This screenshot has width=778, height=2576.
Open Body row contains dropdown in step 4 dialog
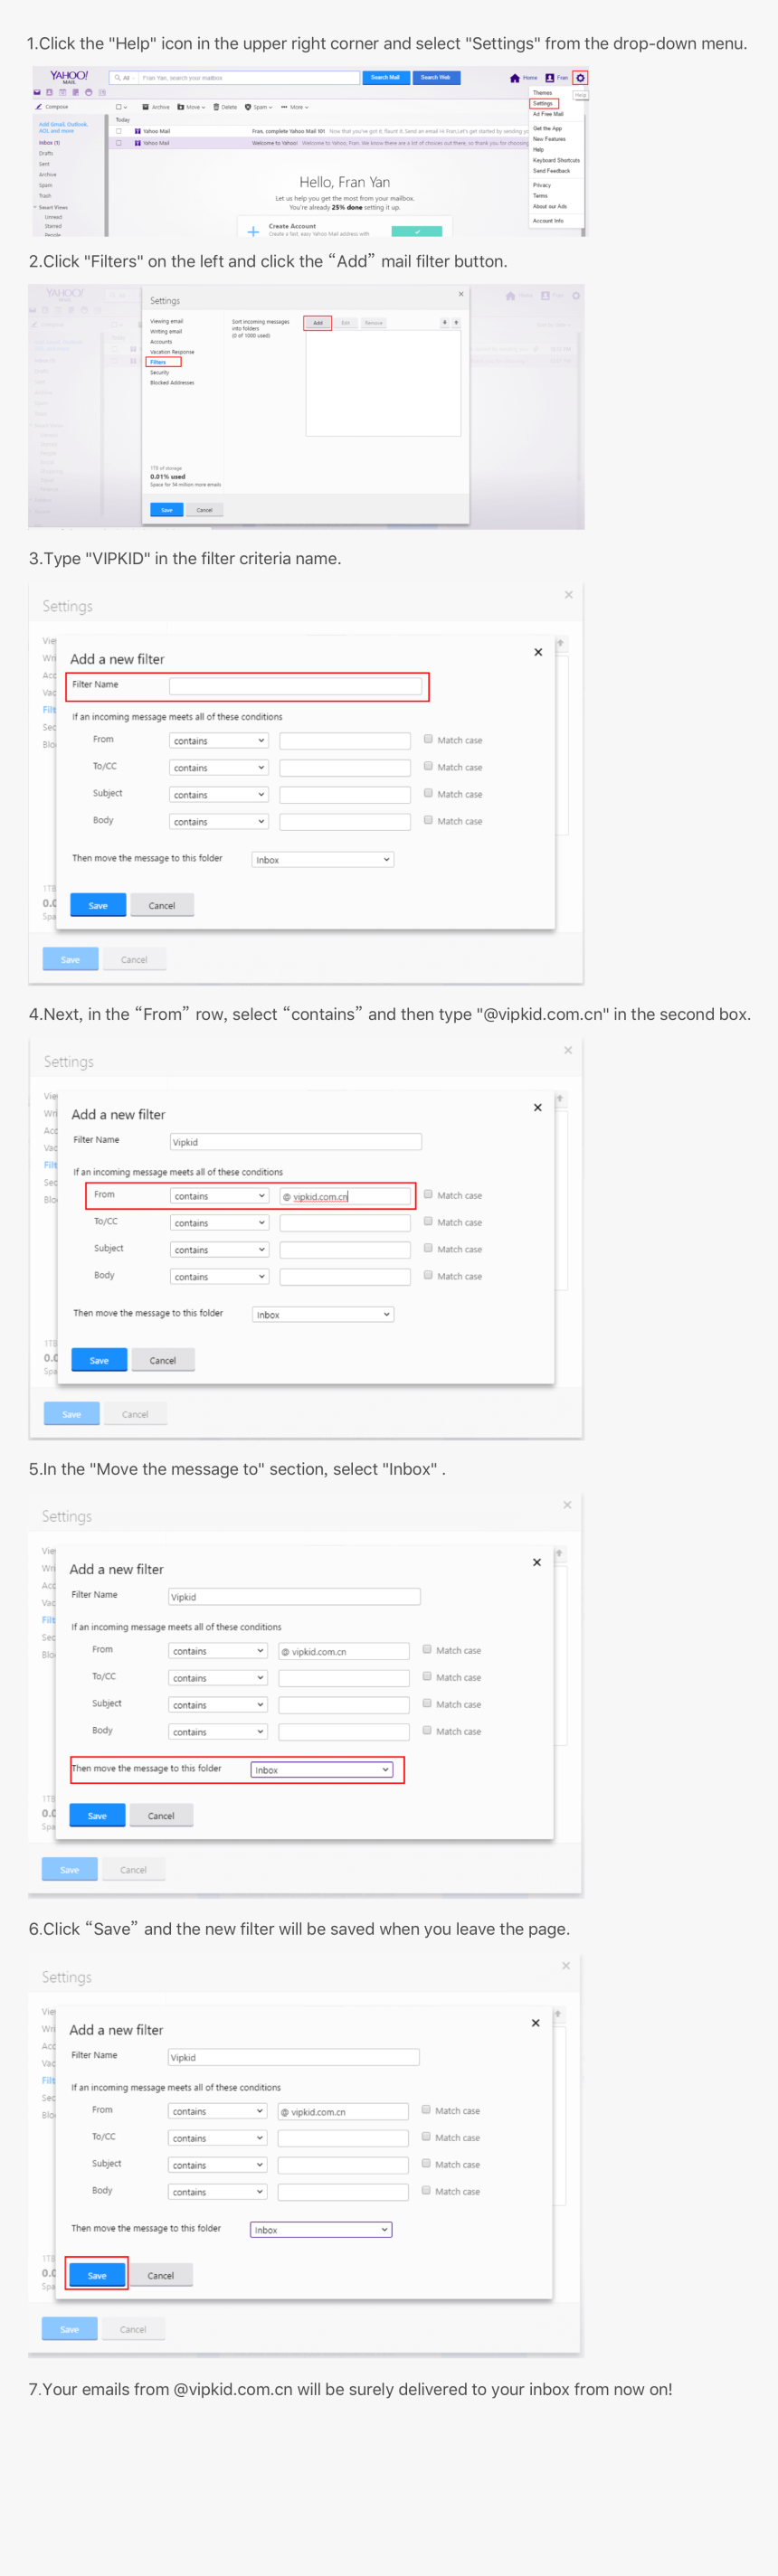[x=220, y=1277]
